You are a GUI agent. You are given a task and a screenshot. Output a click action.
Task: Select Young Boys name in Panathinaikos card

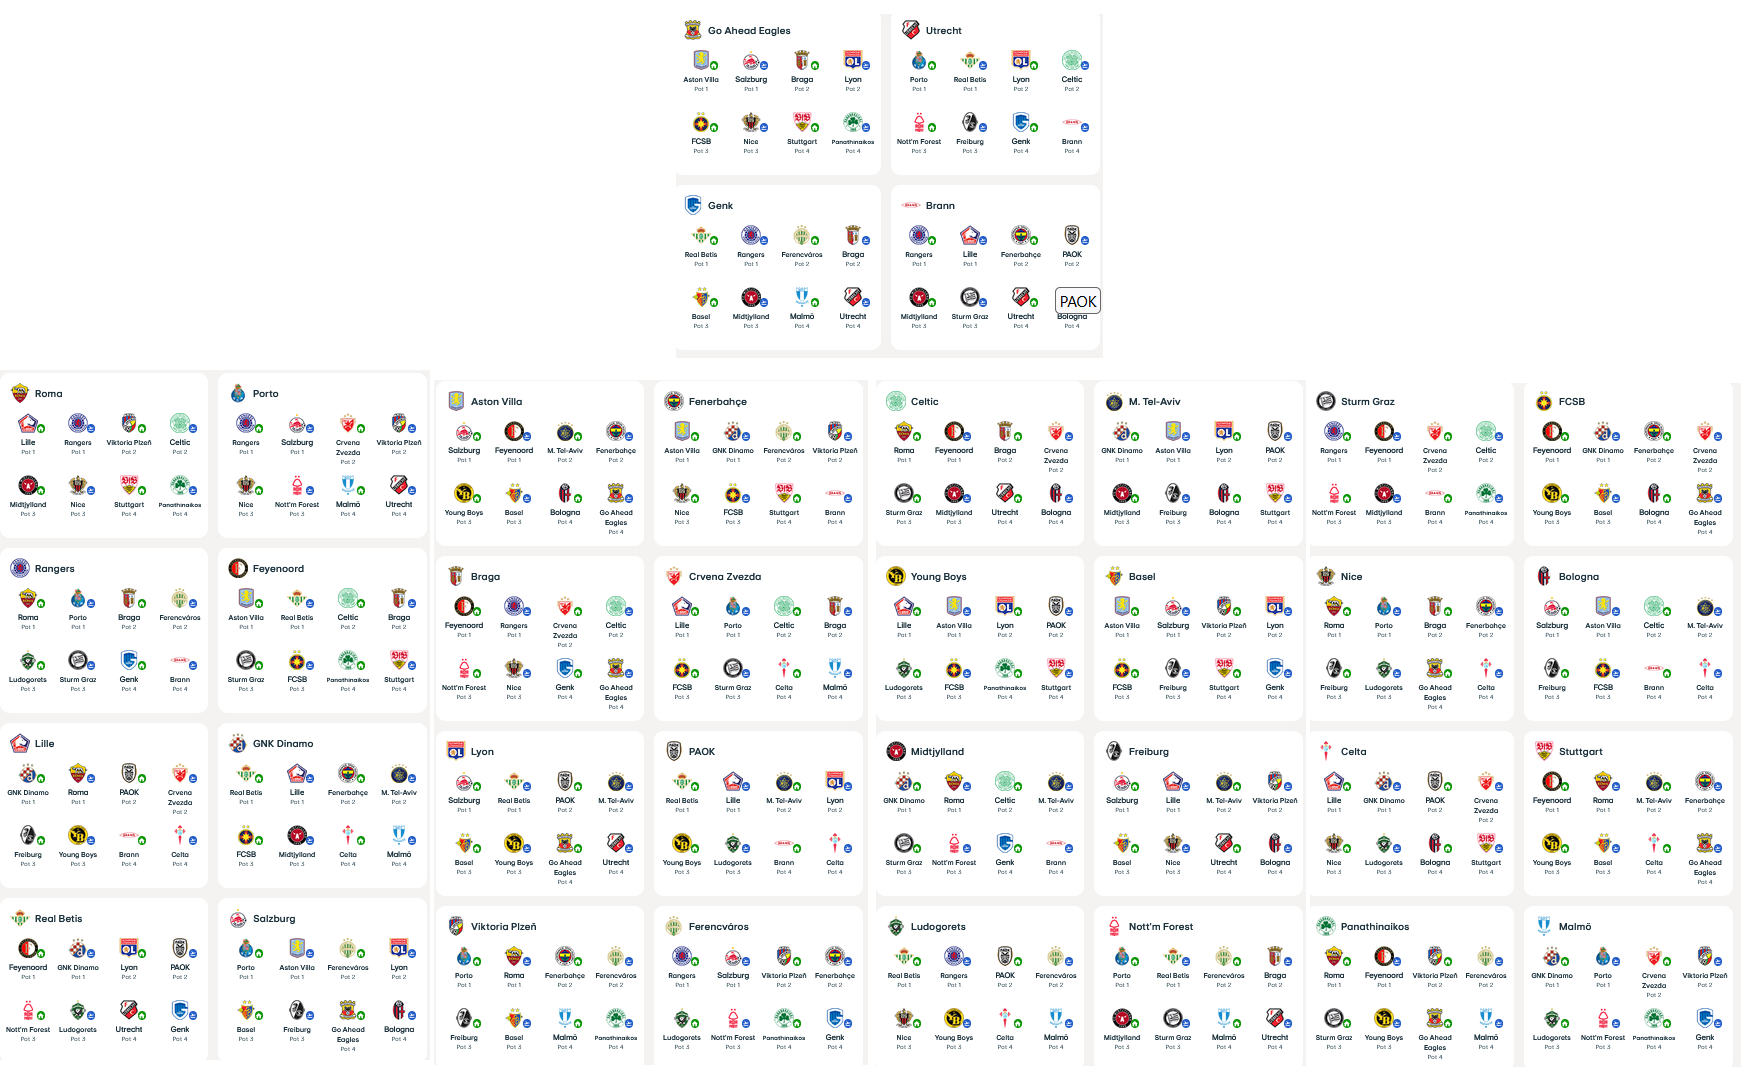(1384, 1038)
